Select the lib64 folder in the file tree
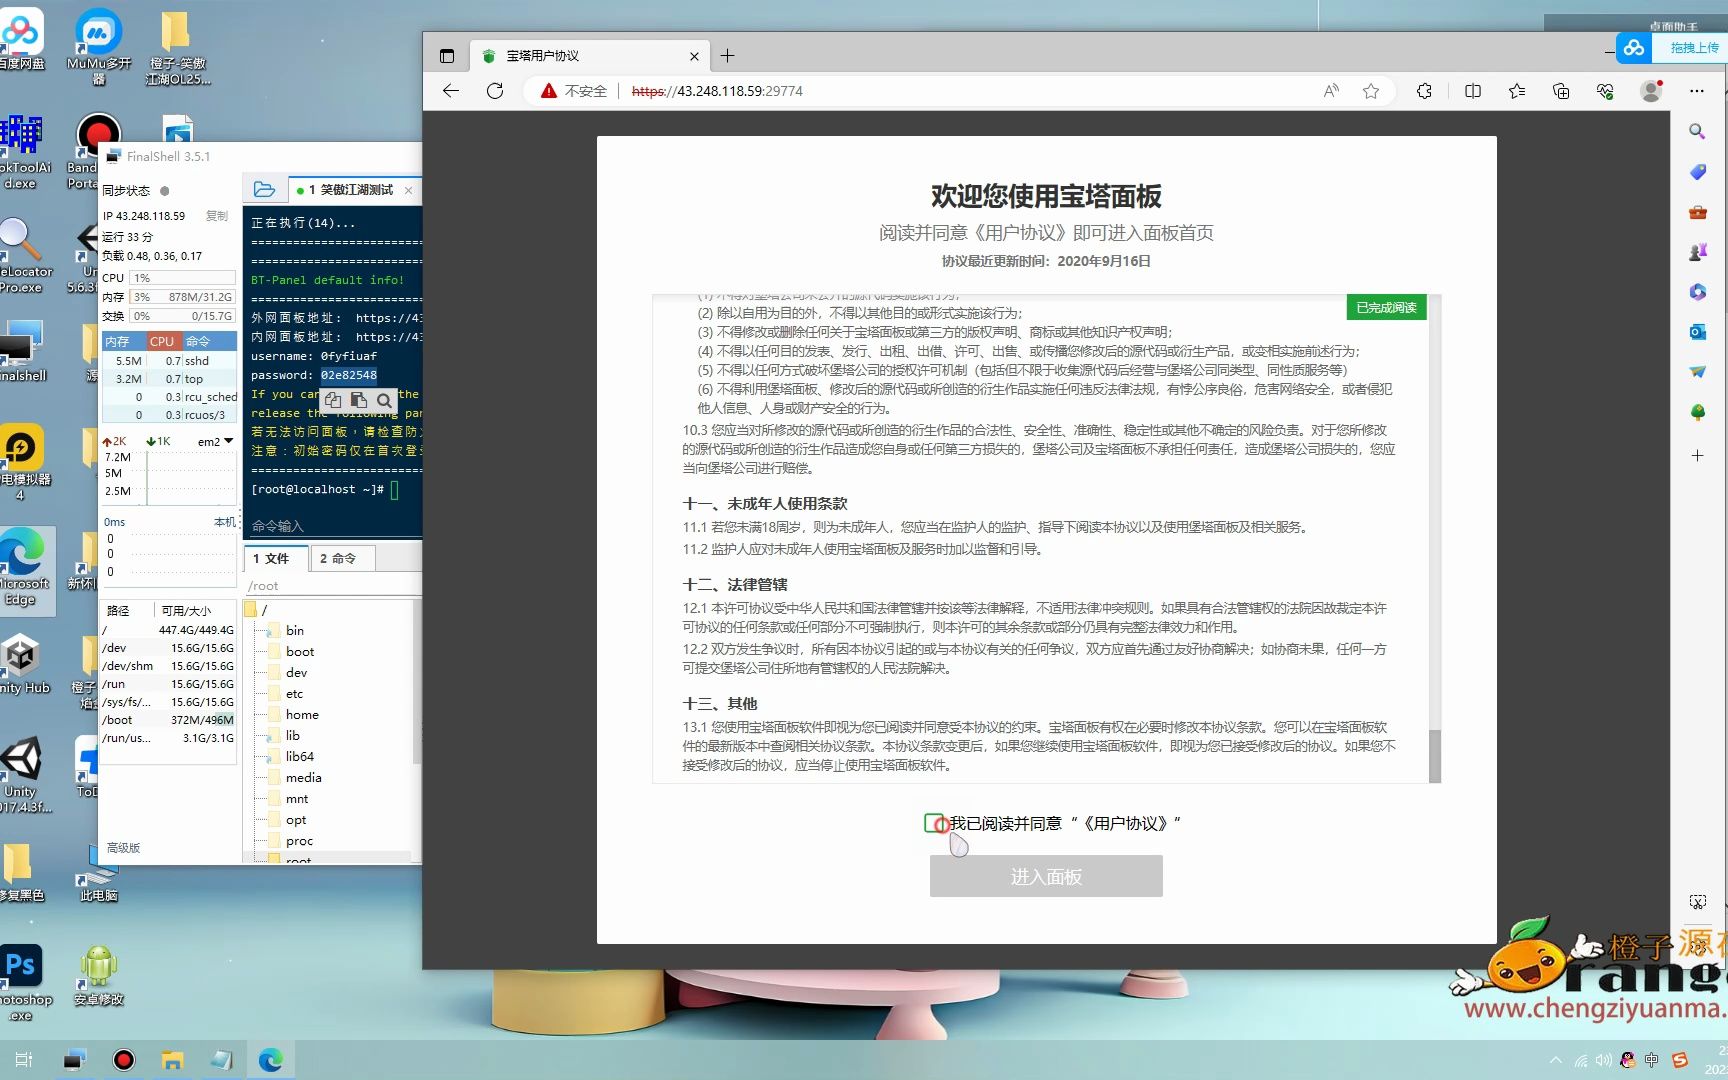This screenshot has height=1080, width=1728. 299,756
